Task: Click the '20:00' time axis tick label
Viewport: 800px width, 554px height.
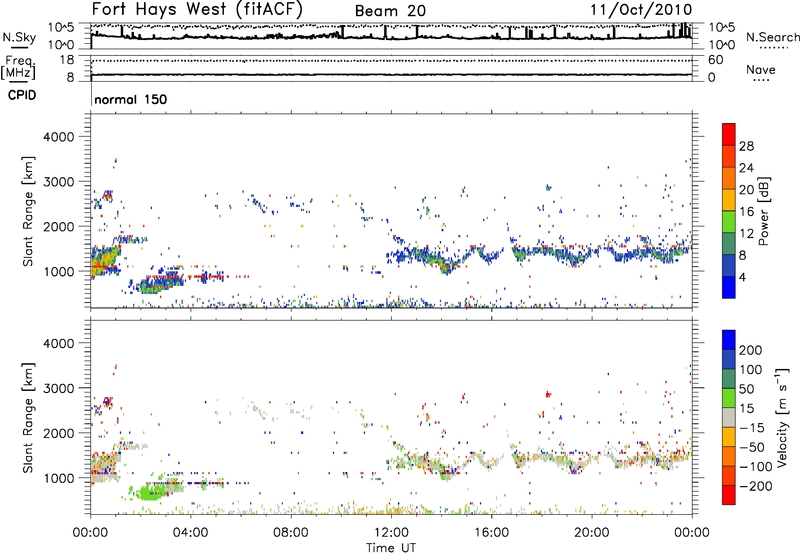Action: pos(591,533)
